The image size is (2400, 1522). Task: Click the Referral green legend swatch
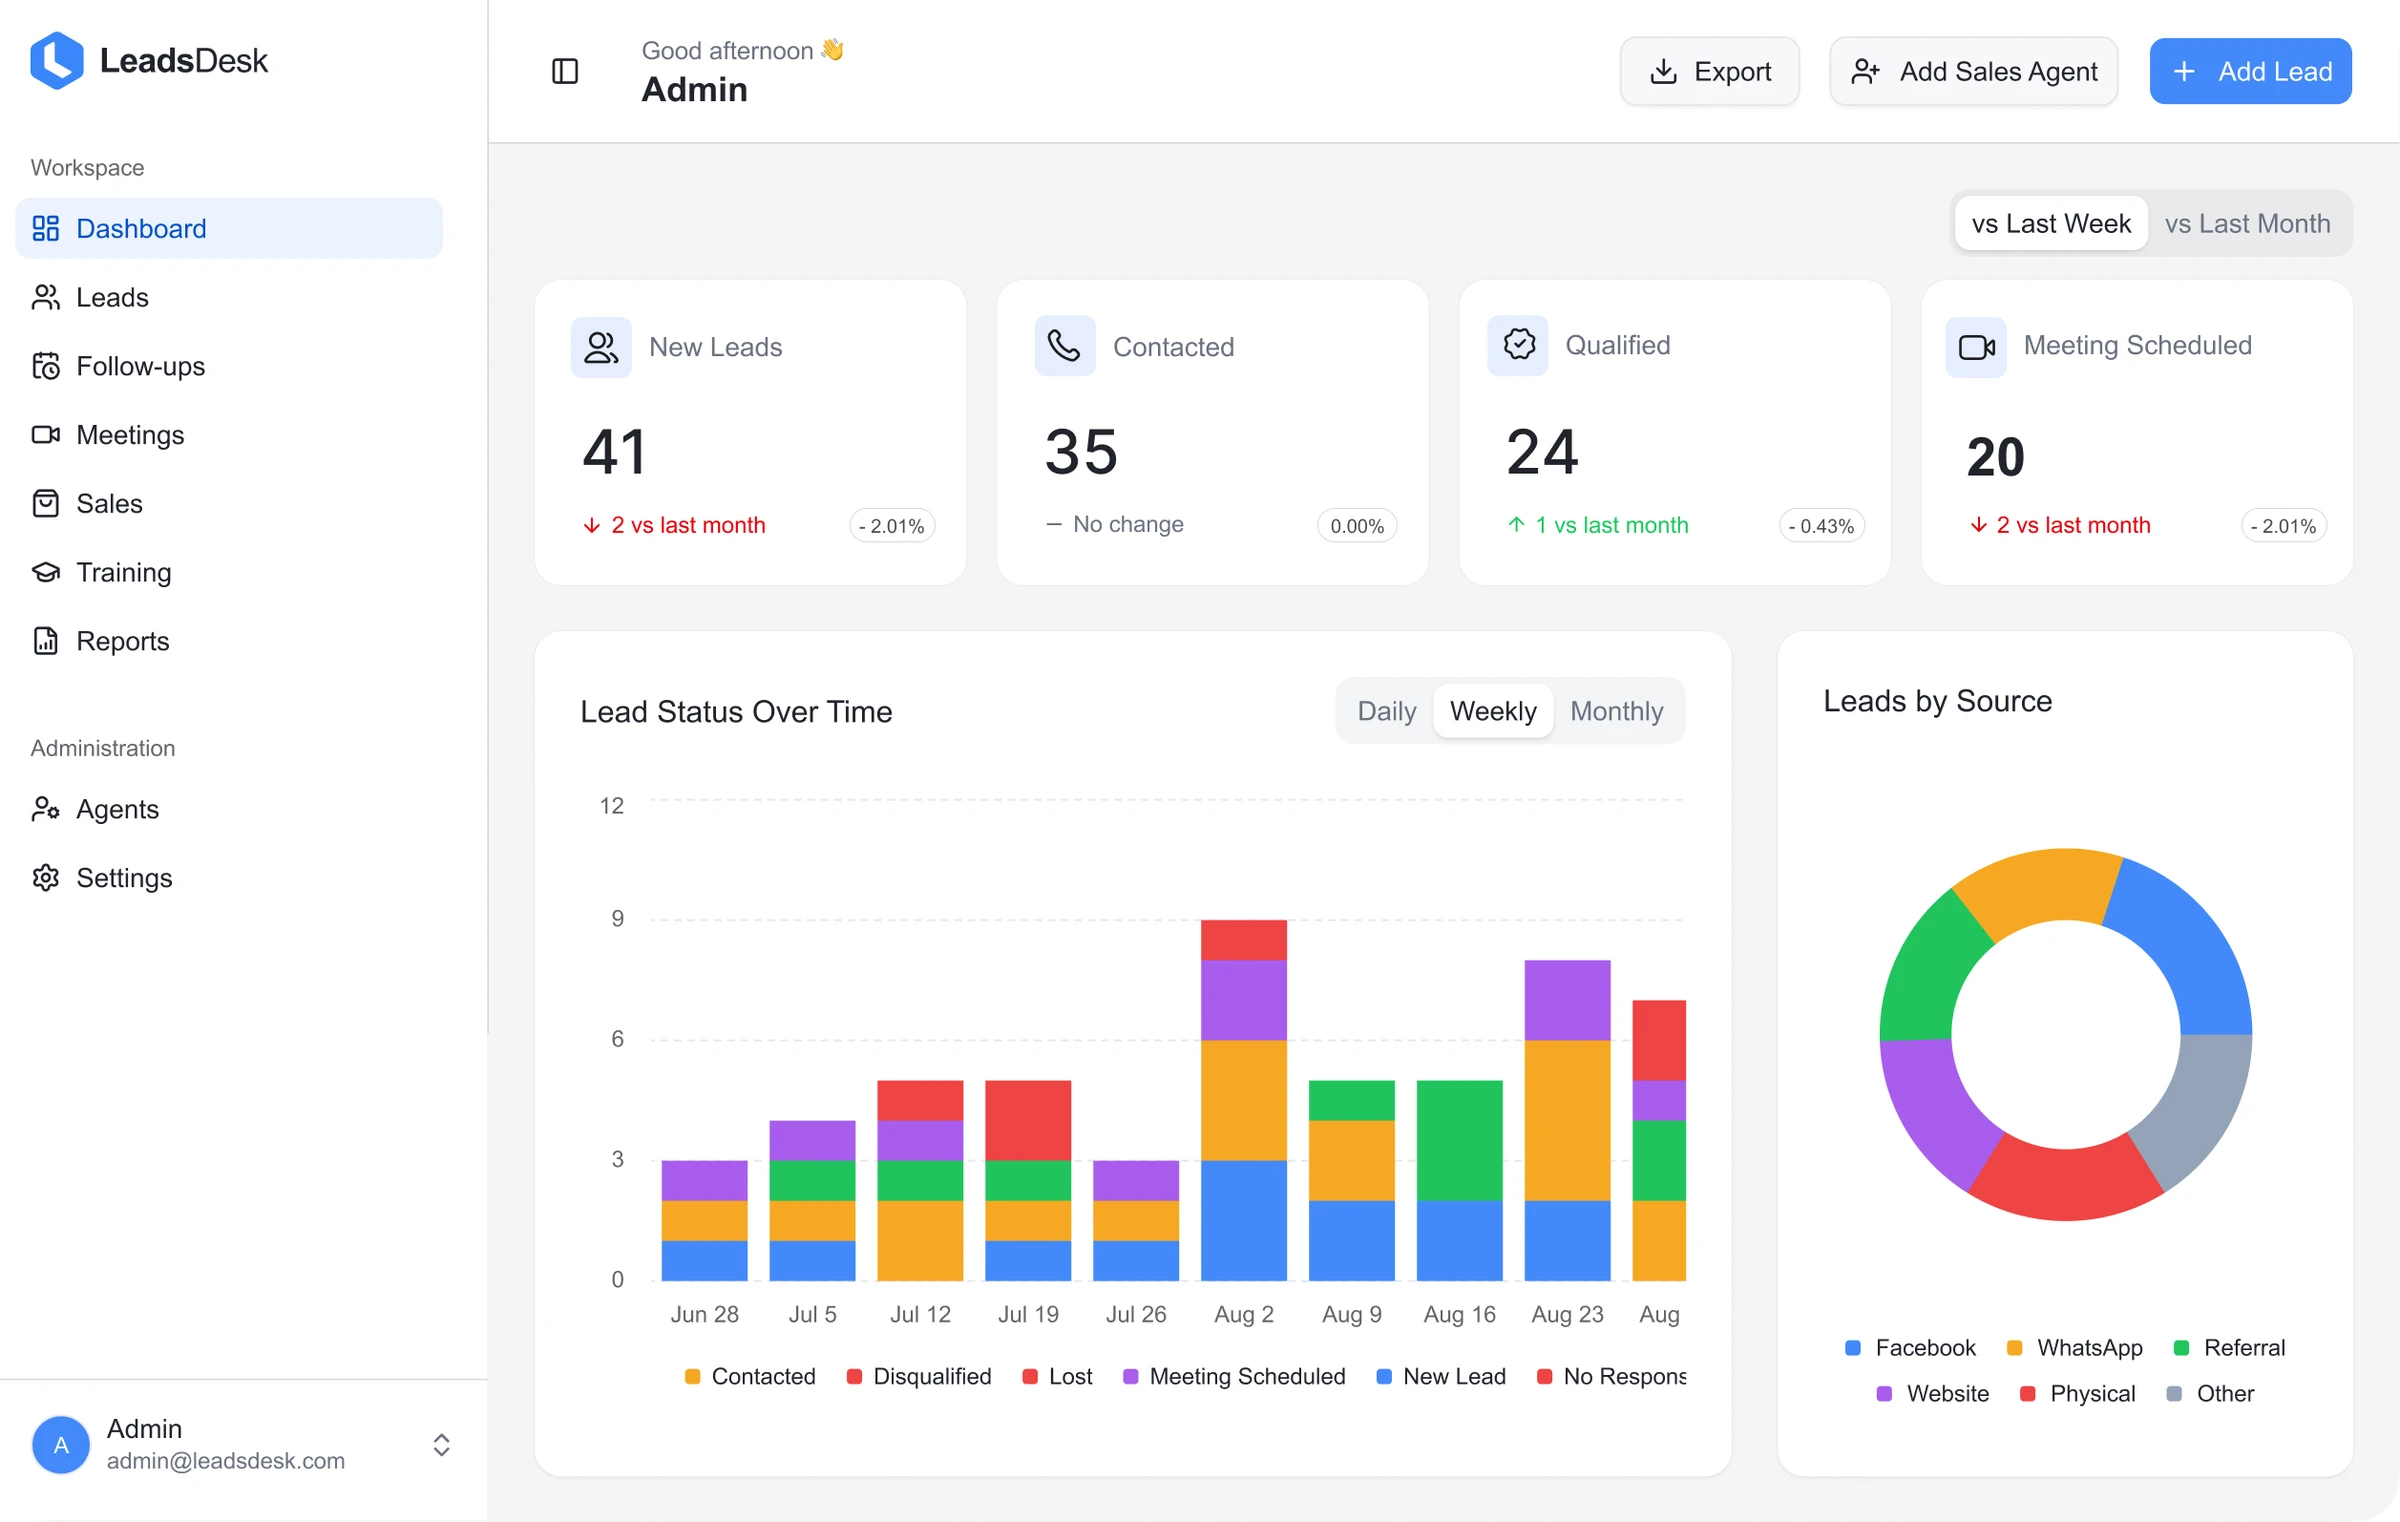[x=2181, y=1348]
